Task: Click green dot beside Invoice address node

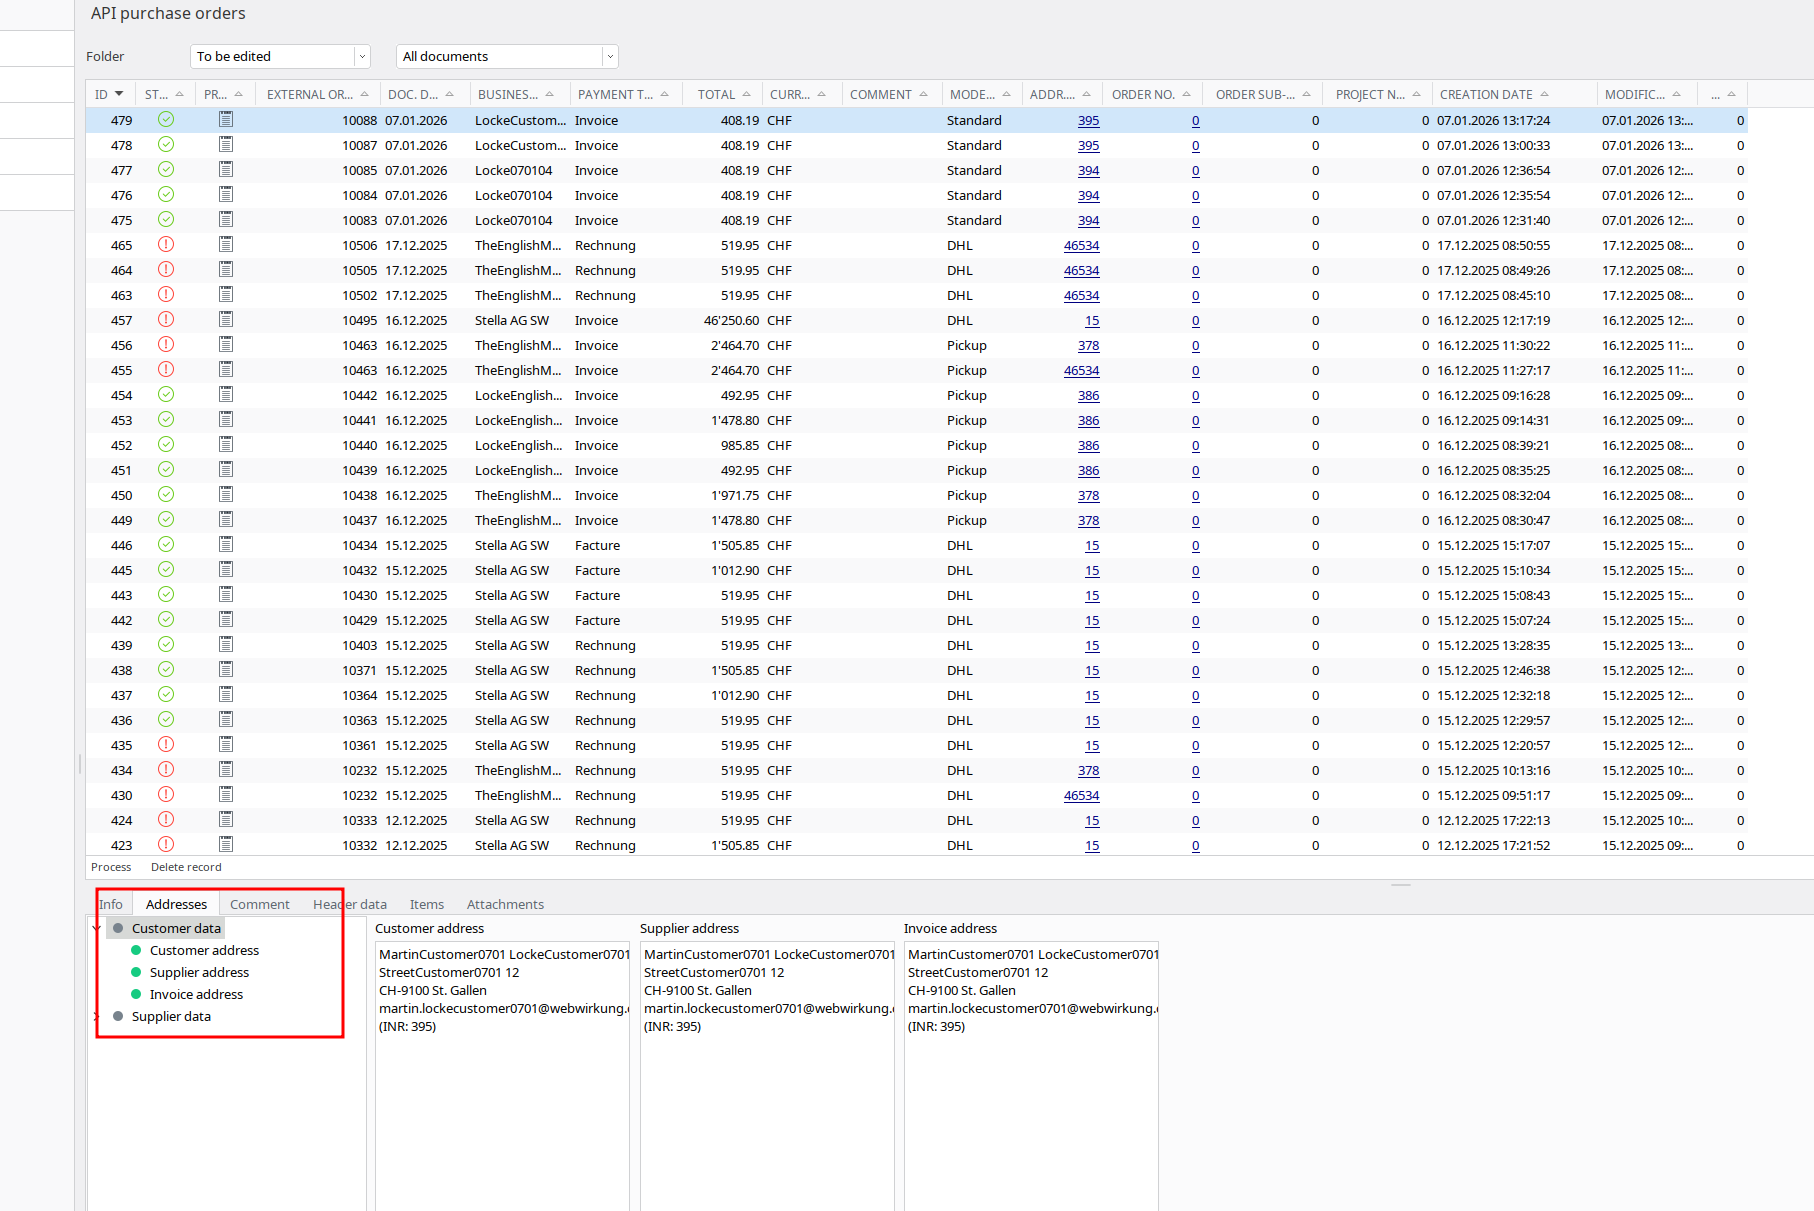Action: tap(136, 994)
